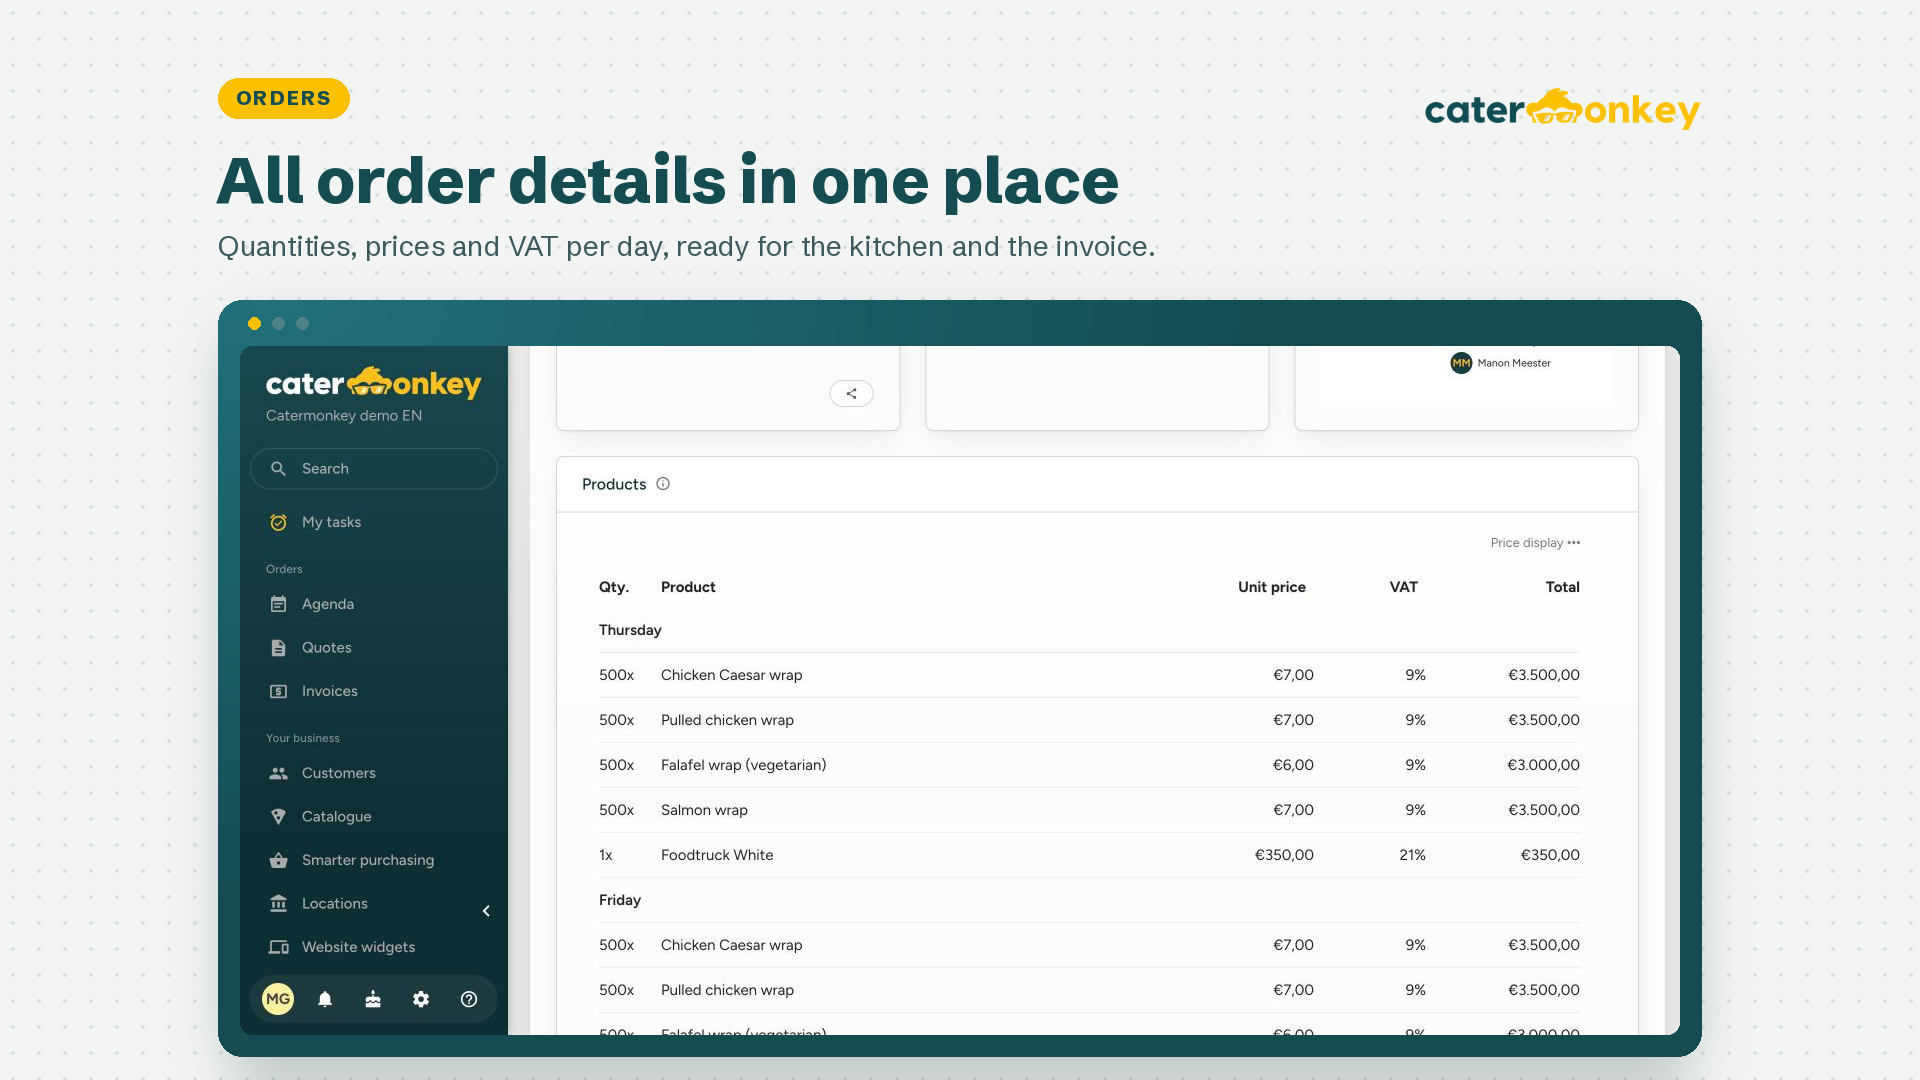Click the Thursday day heading
Viewport: 1920px width, 1080px height.
pos(630,630)
